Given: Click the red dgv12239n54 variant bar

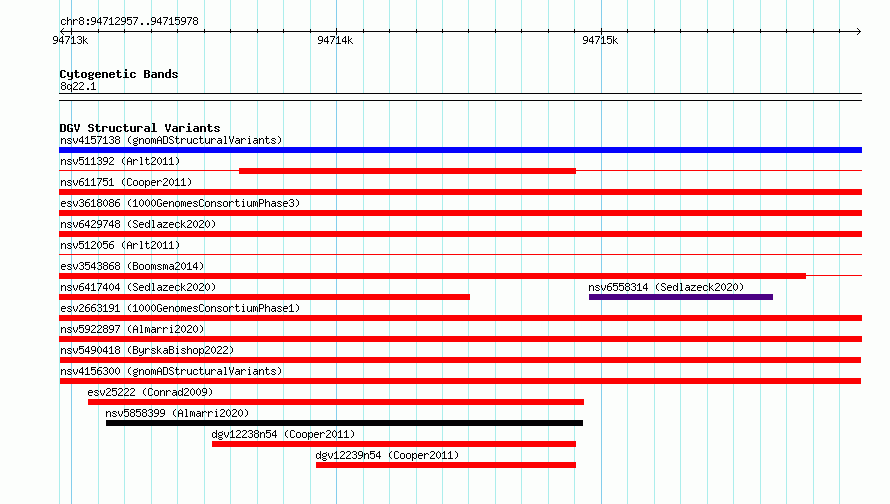Looking at the screenshot, I should point(446,465).
